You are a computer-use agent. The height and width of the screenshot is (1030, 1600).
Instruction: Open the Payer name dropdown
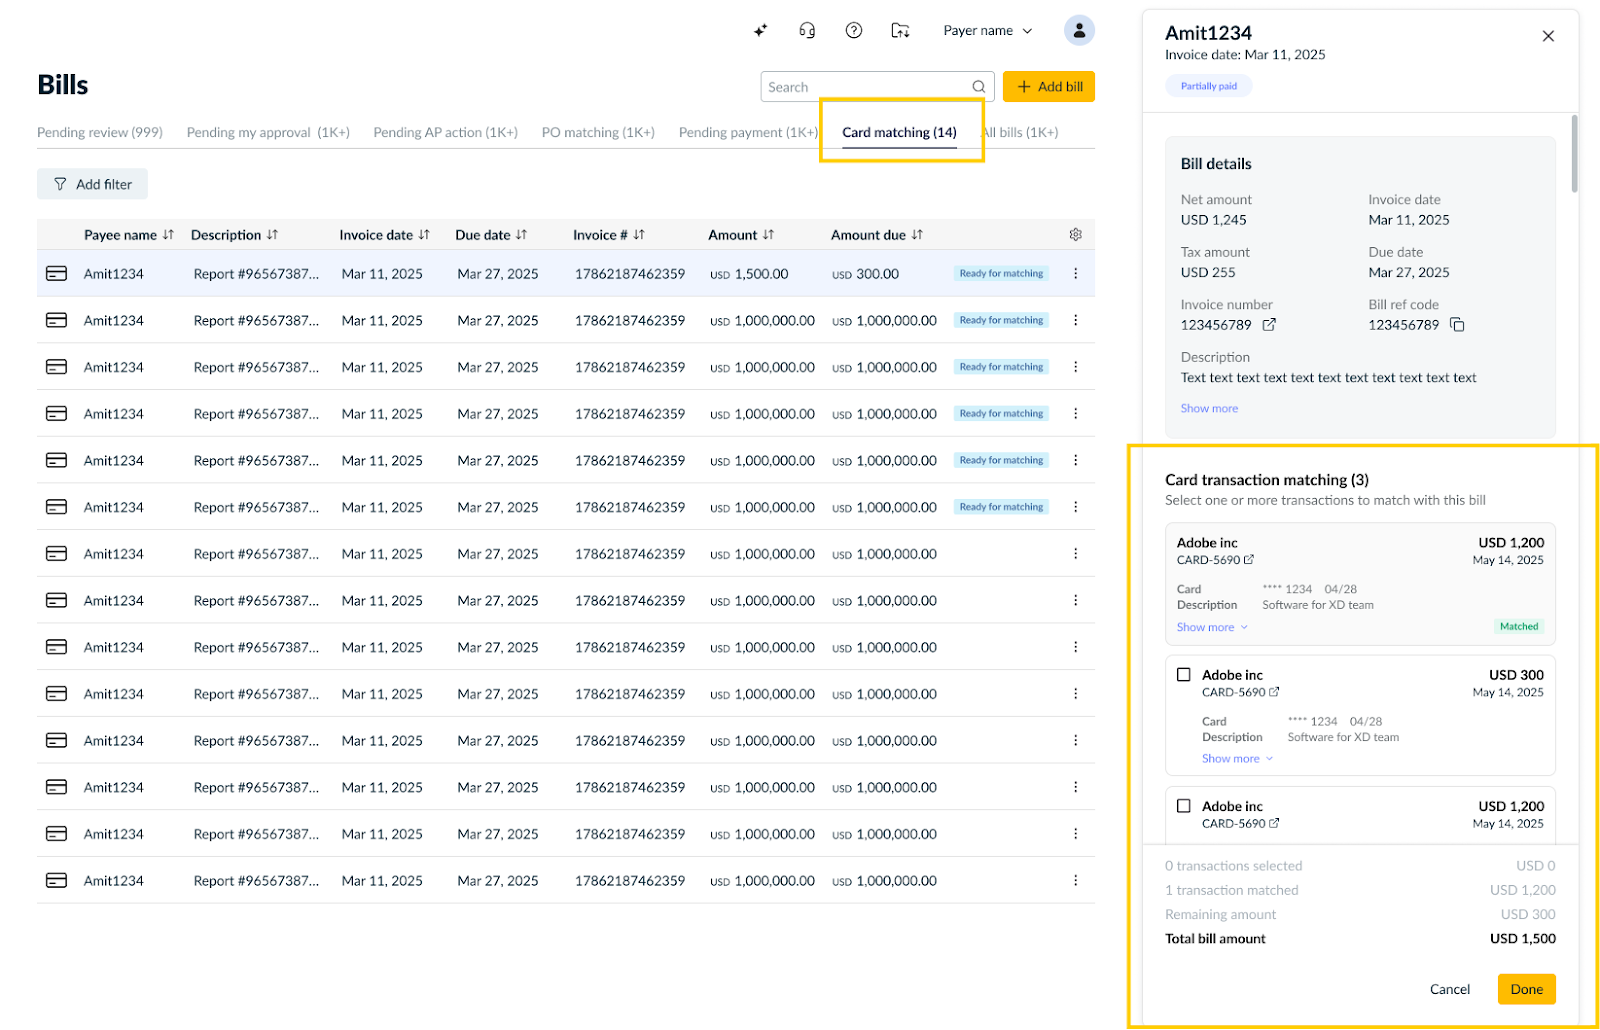(988, 31)
